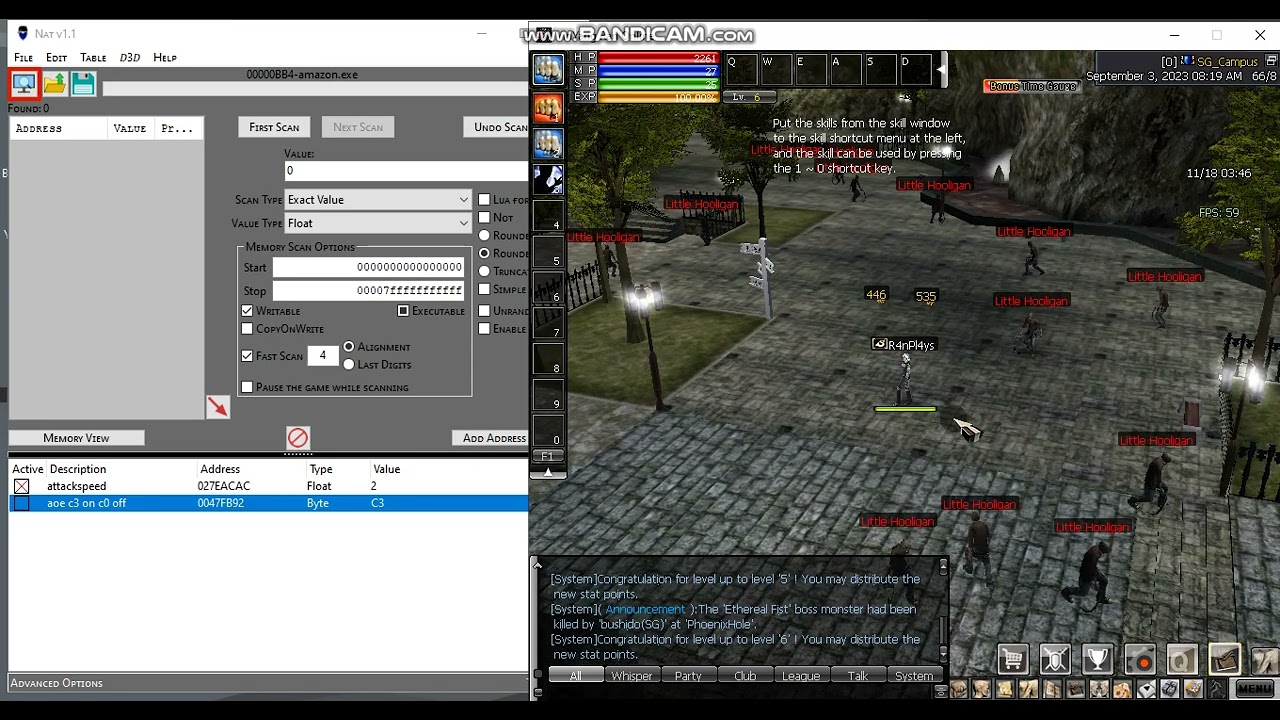Open the Help menu
The image size is (1280, 720).
pyautogui.click(x=165, y=57)
